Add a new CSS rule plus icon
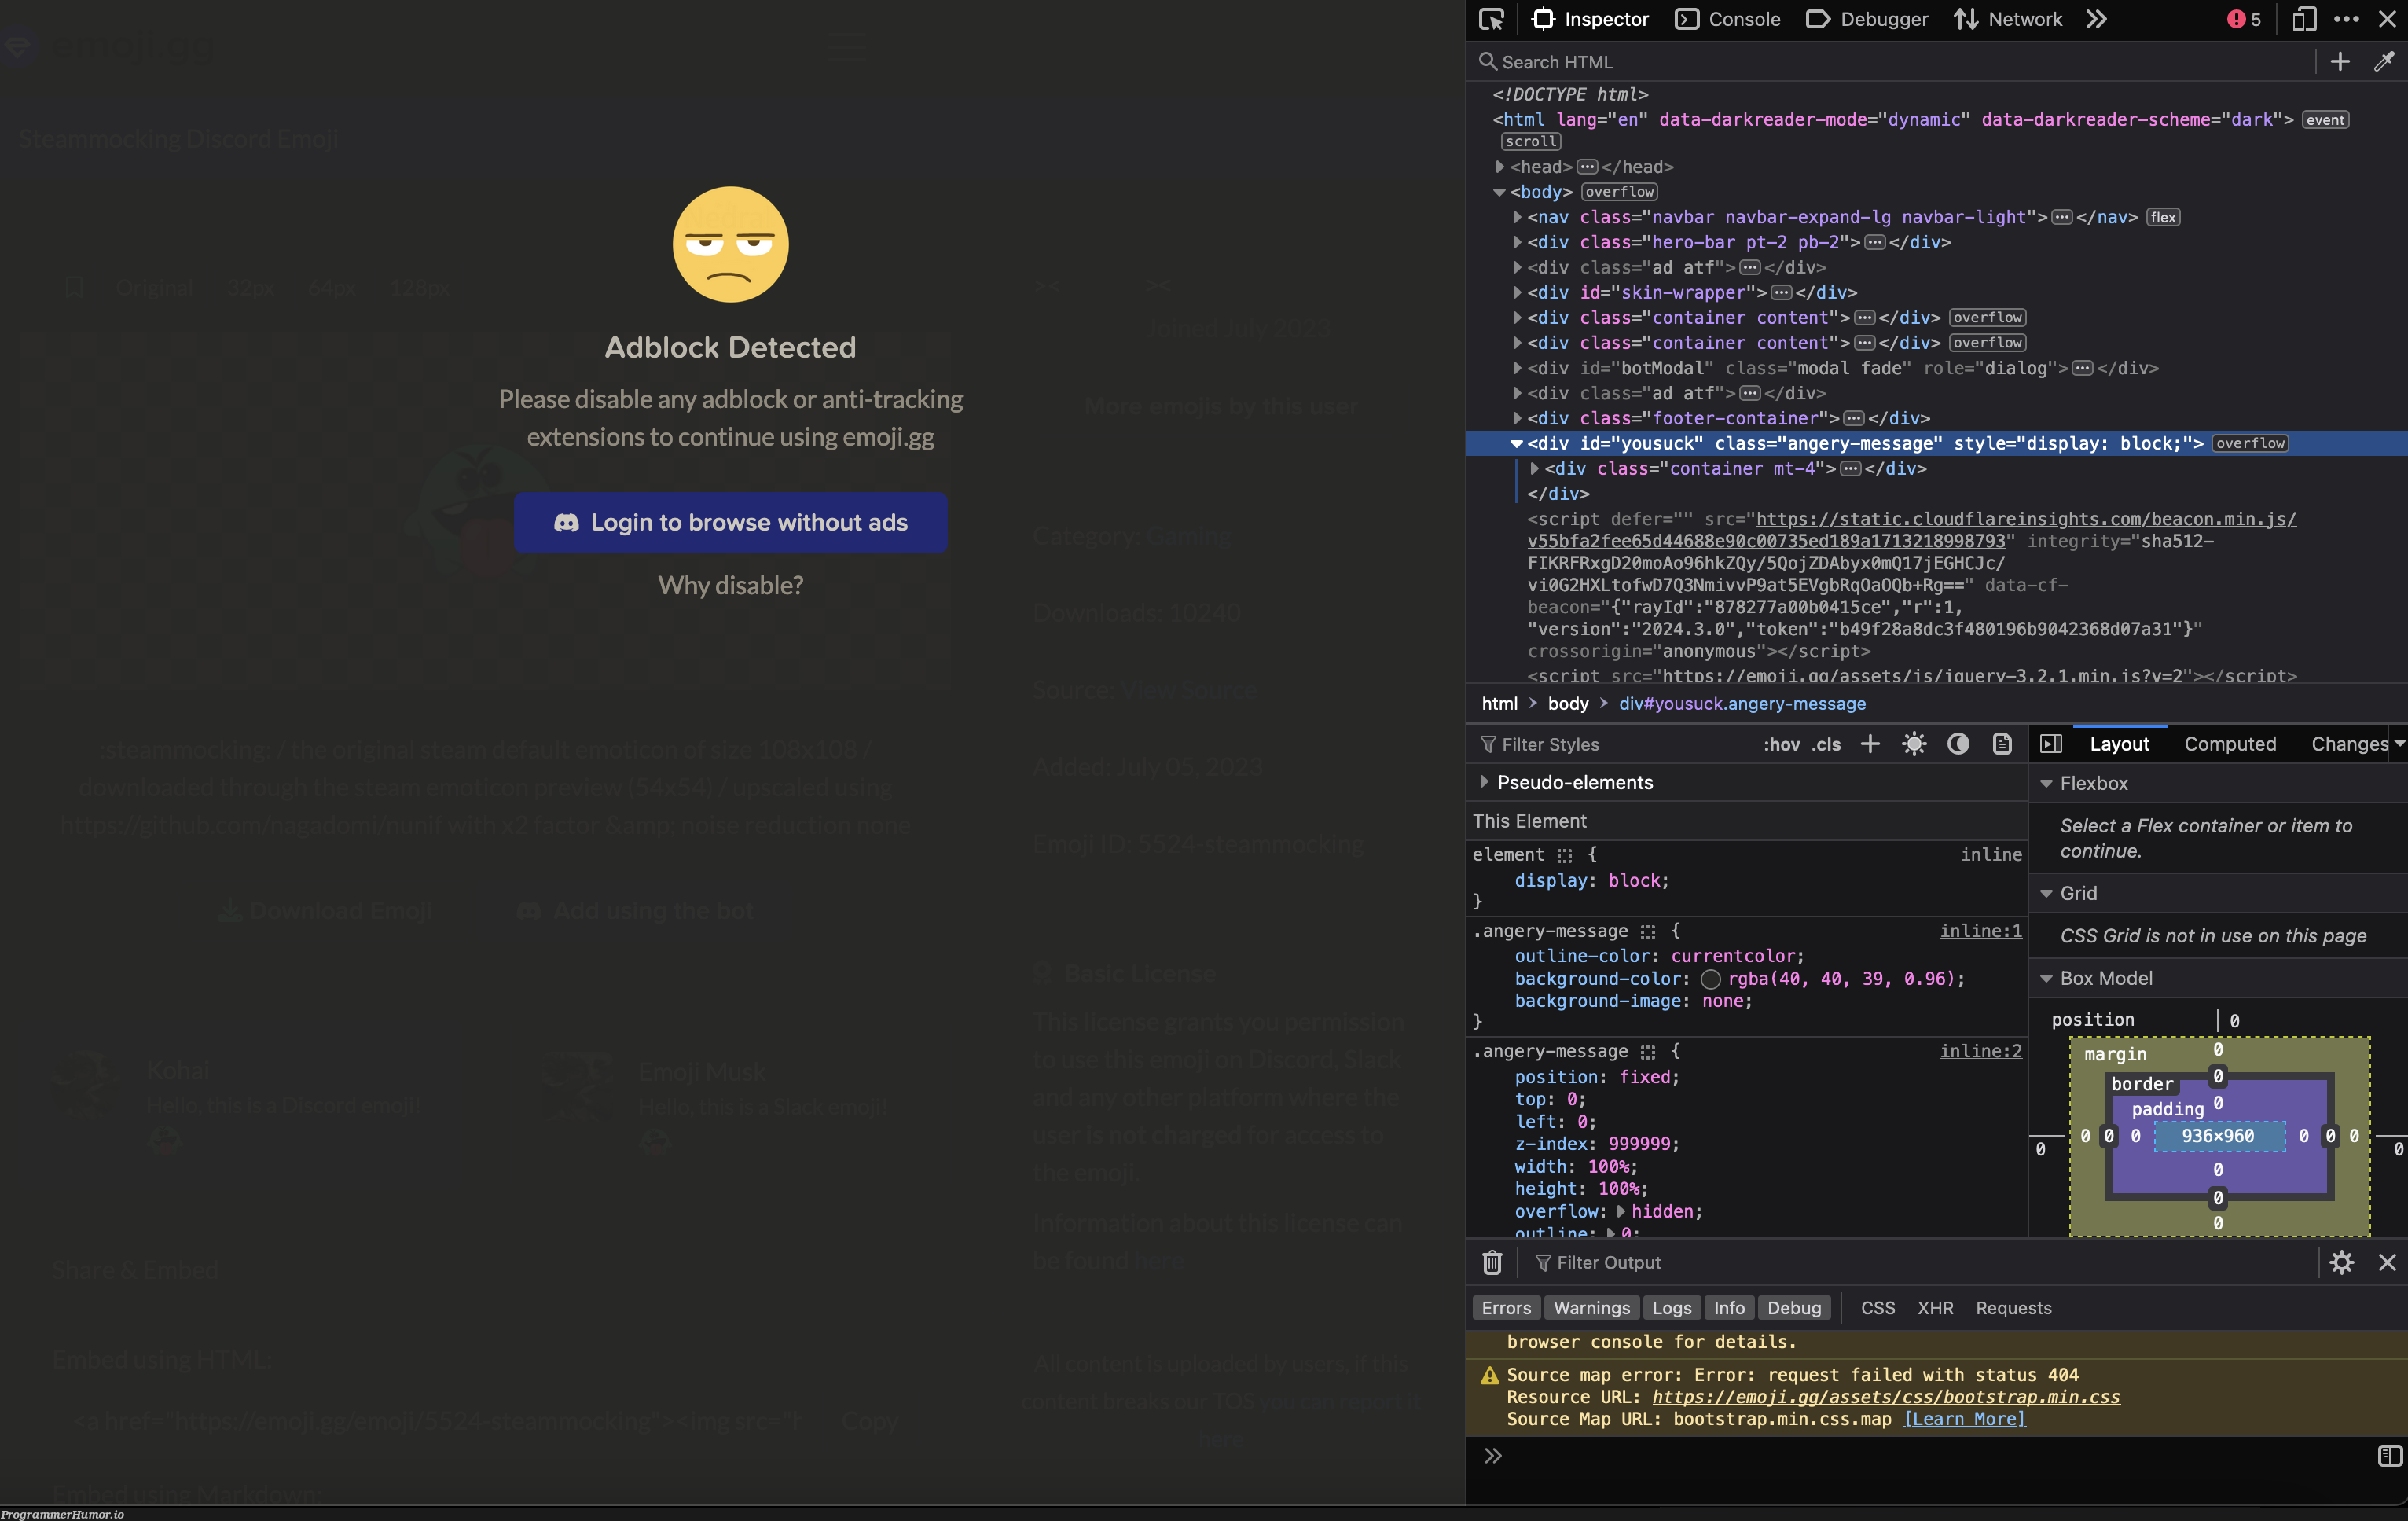This screenshot has height=1521, width=2408. (x=1870, y=744)
